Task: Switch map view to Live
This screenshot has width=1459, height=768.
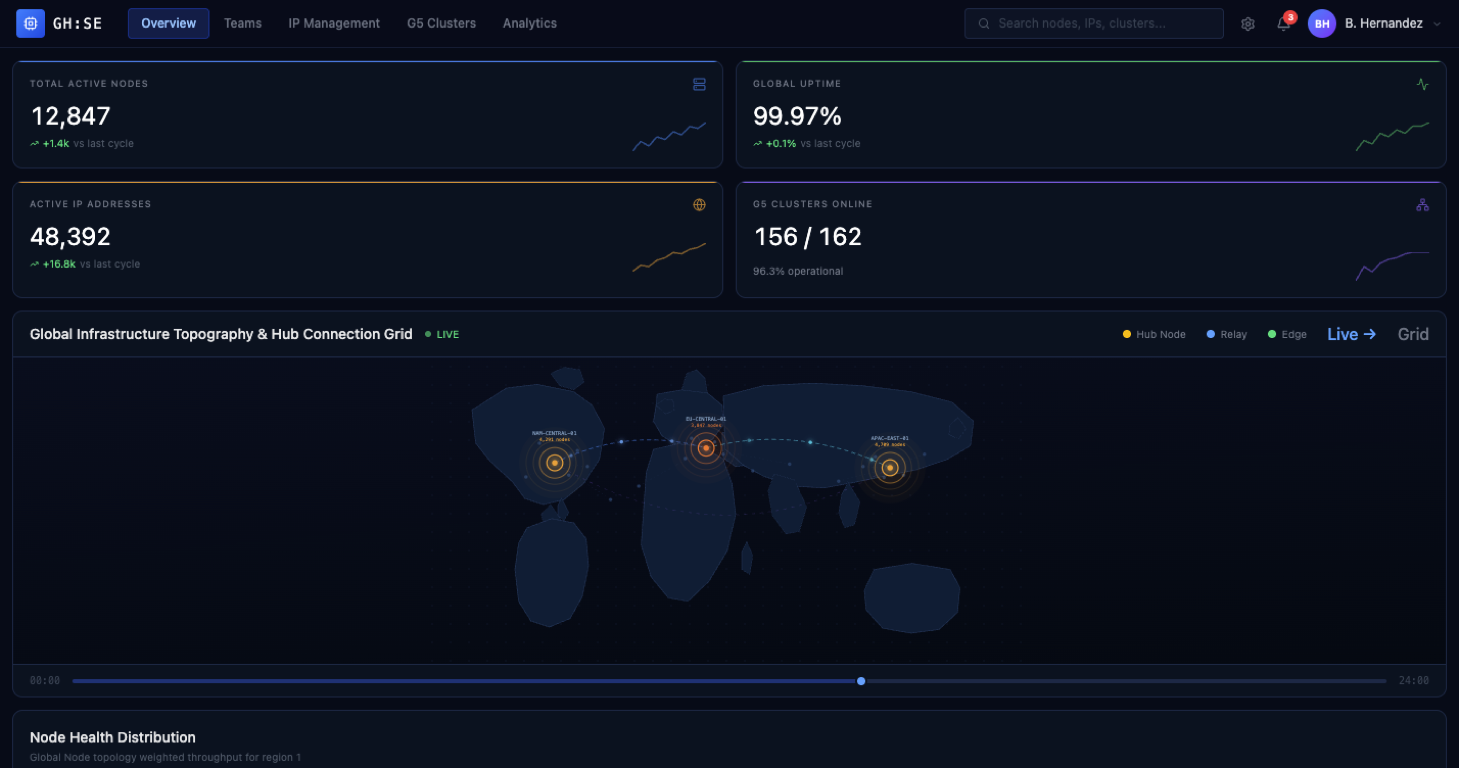Action: (x=1352, y=335)
